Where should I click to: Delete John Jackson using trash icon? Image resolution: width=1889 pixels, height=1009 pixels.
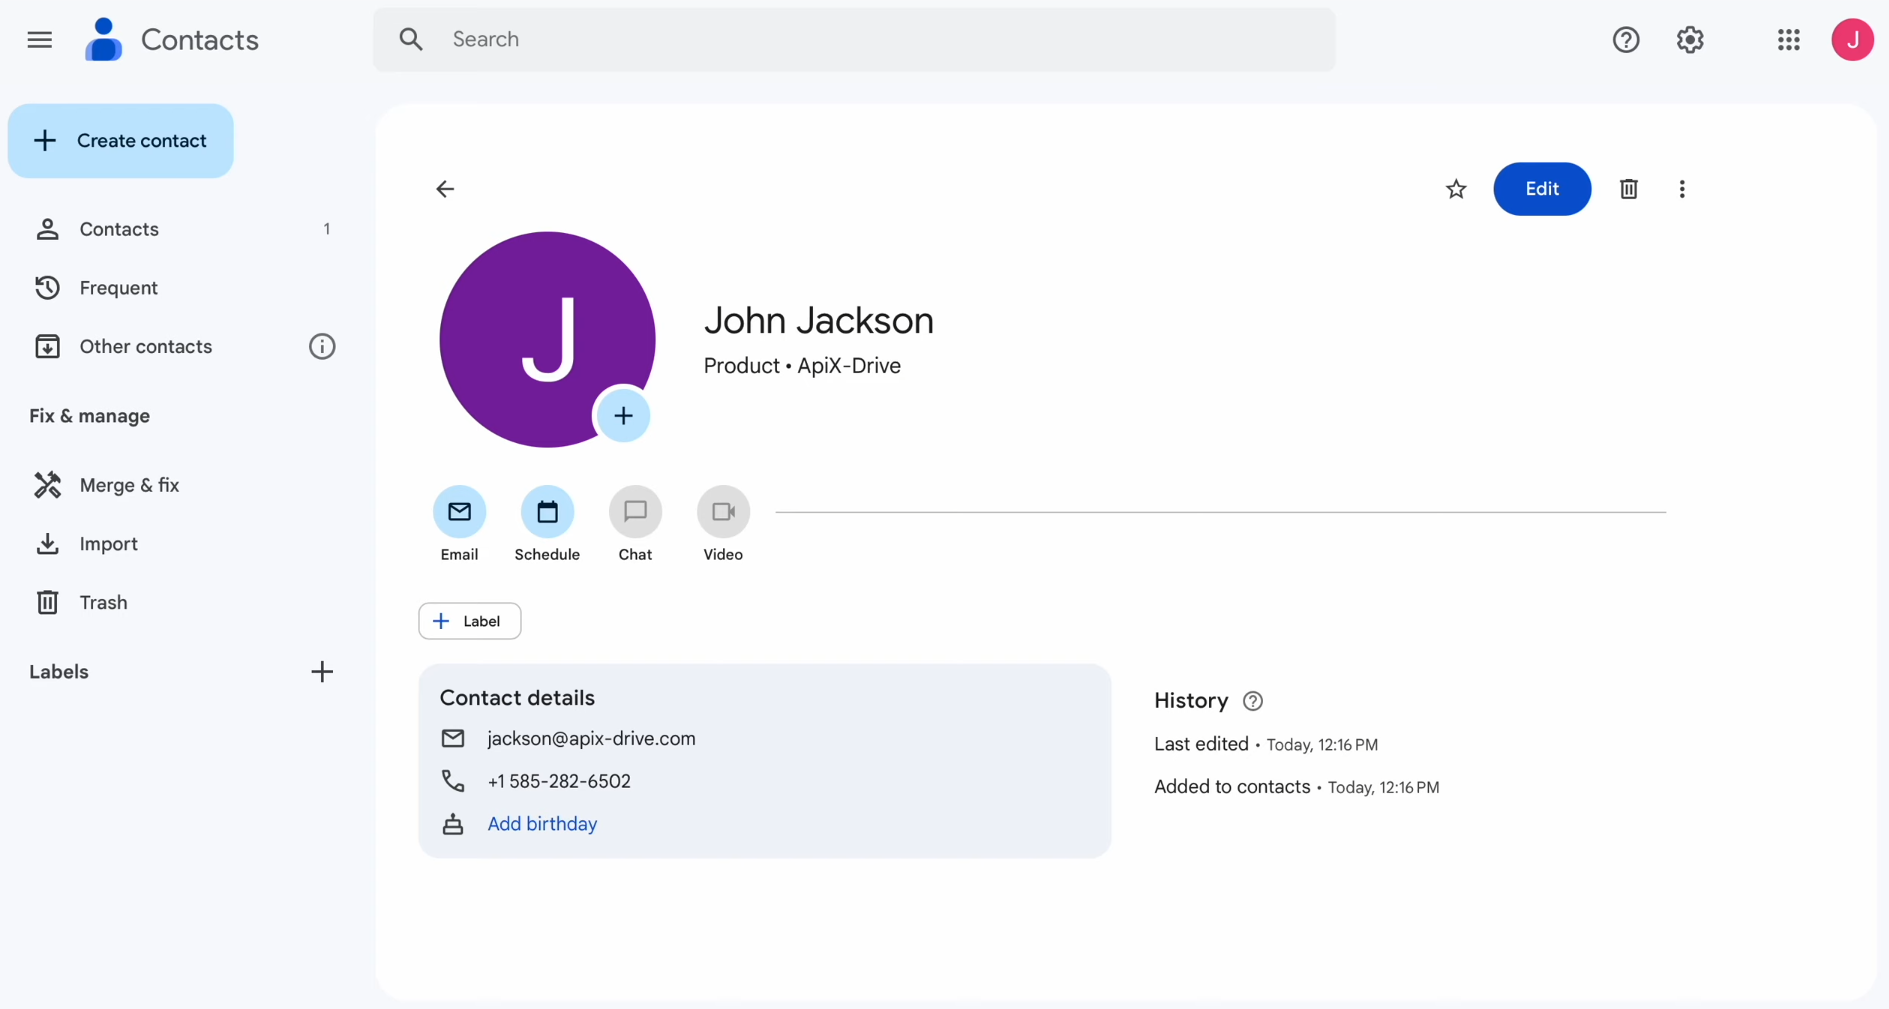click(1628, 189)
